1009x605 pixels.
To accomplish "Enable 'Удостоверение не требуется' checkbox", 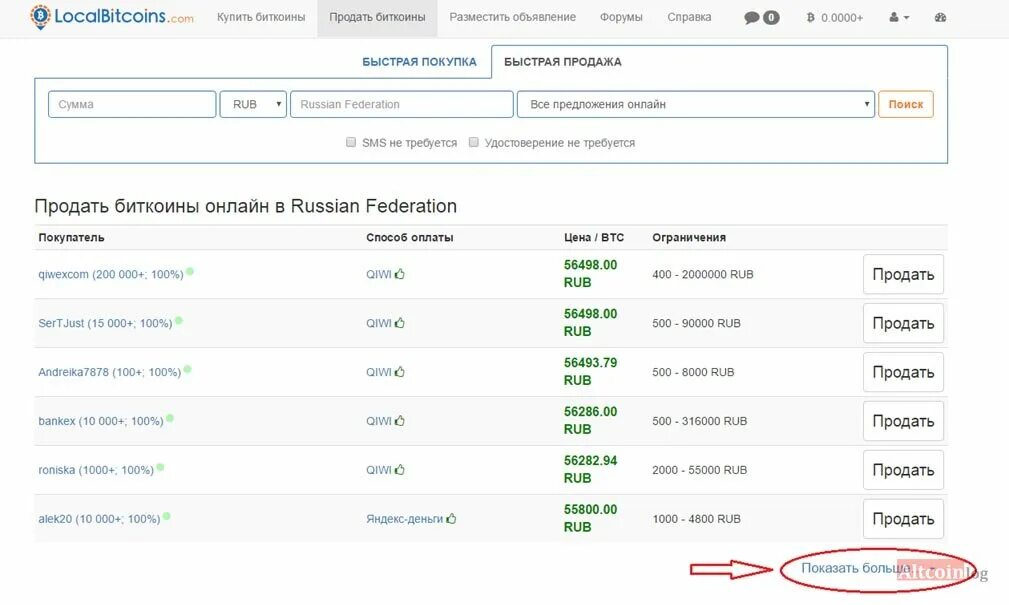I will point(474,142).
